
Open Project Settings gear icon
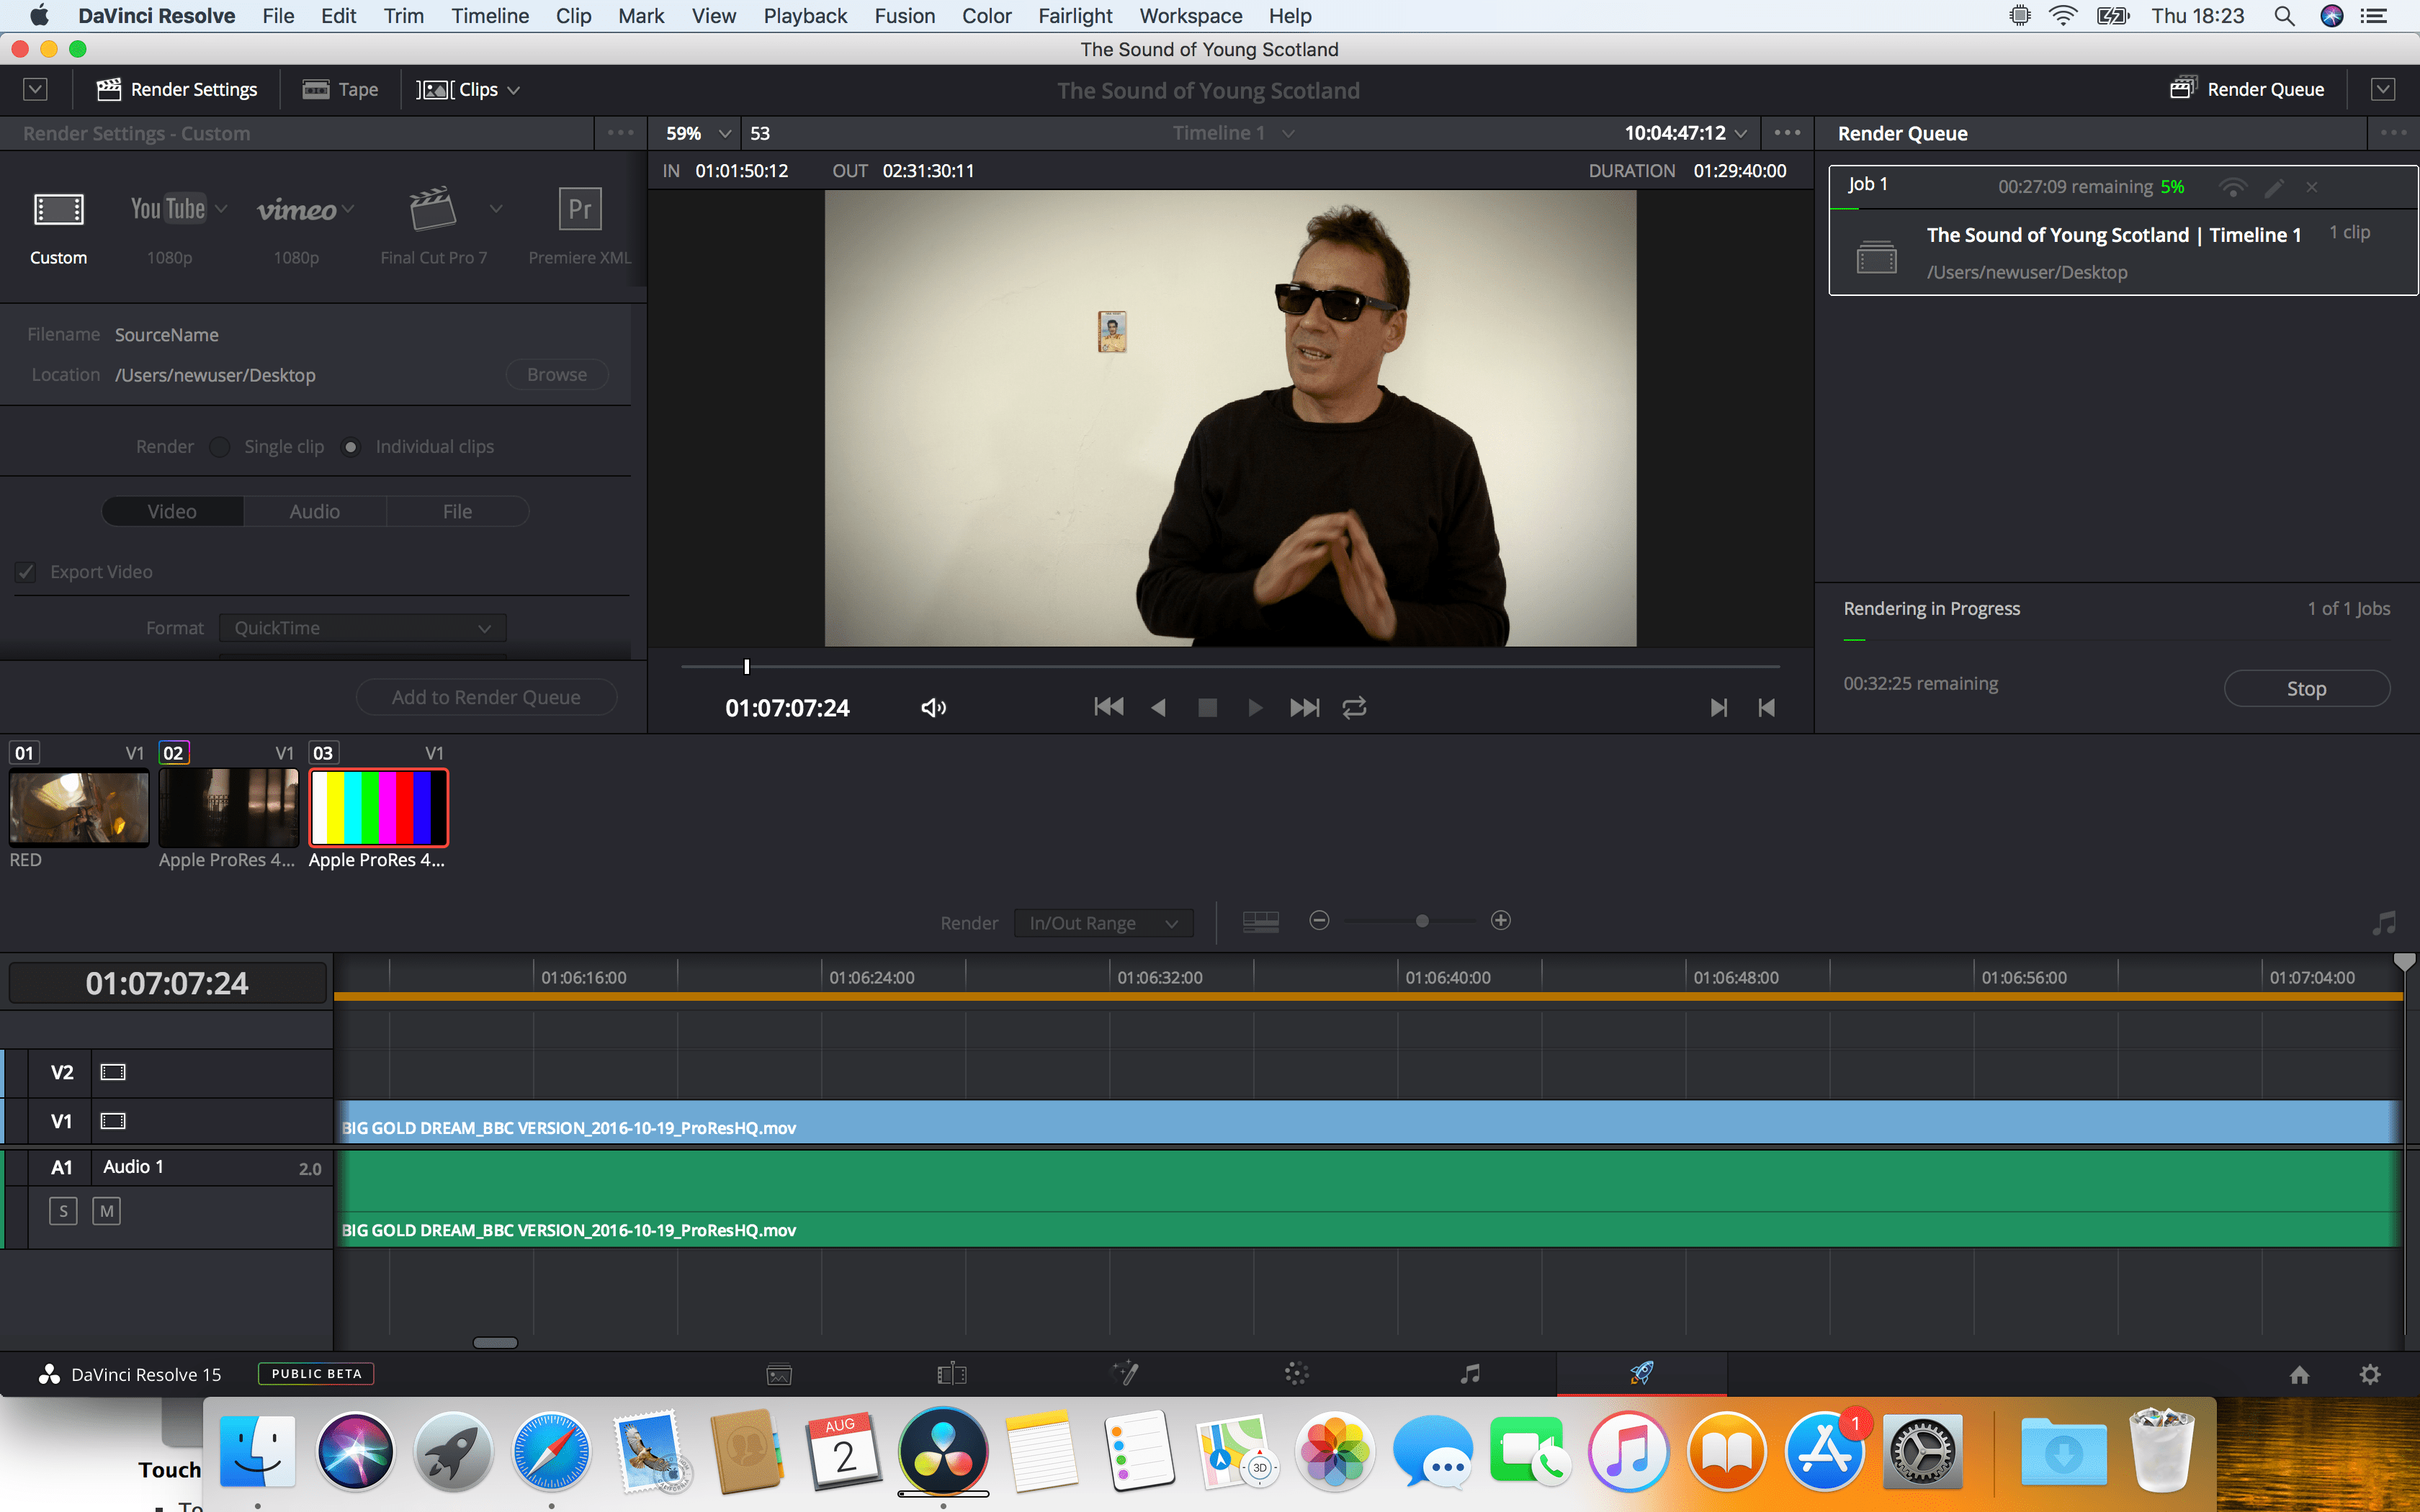click(2369, 1374)
